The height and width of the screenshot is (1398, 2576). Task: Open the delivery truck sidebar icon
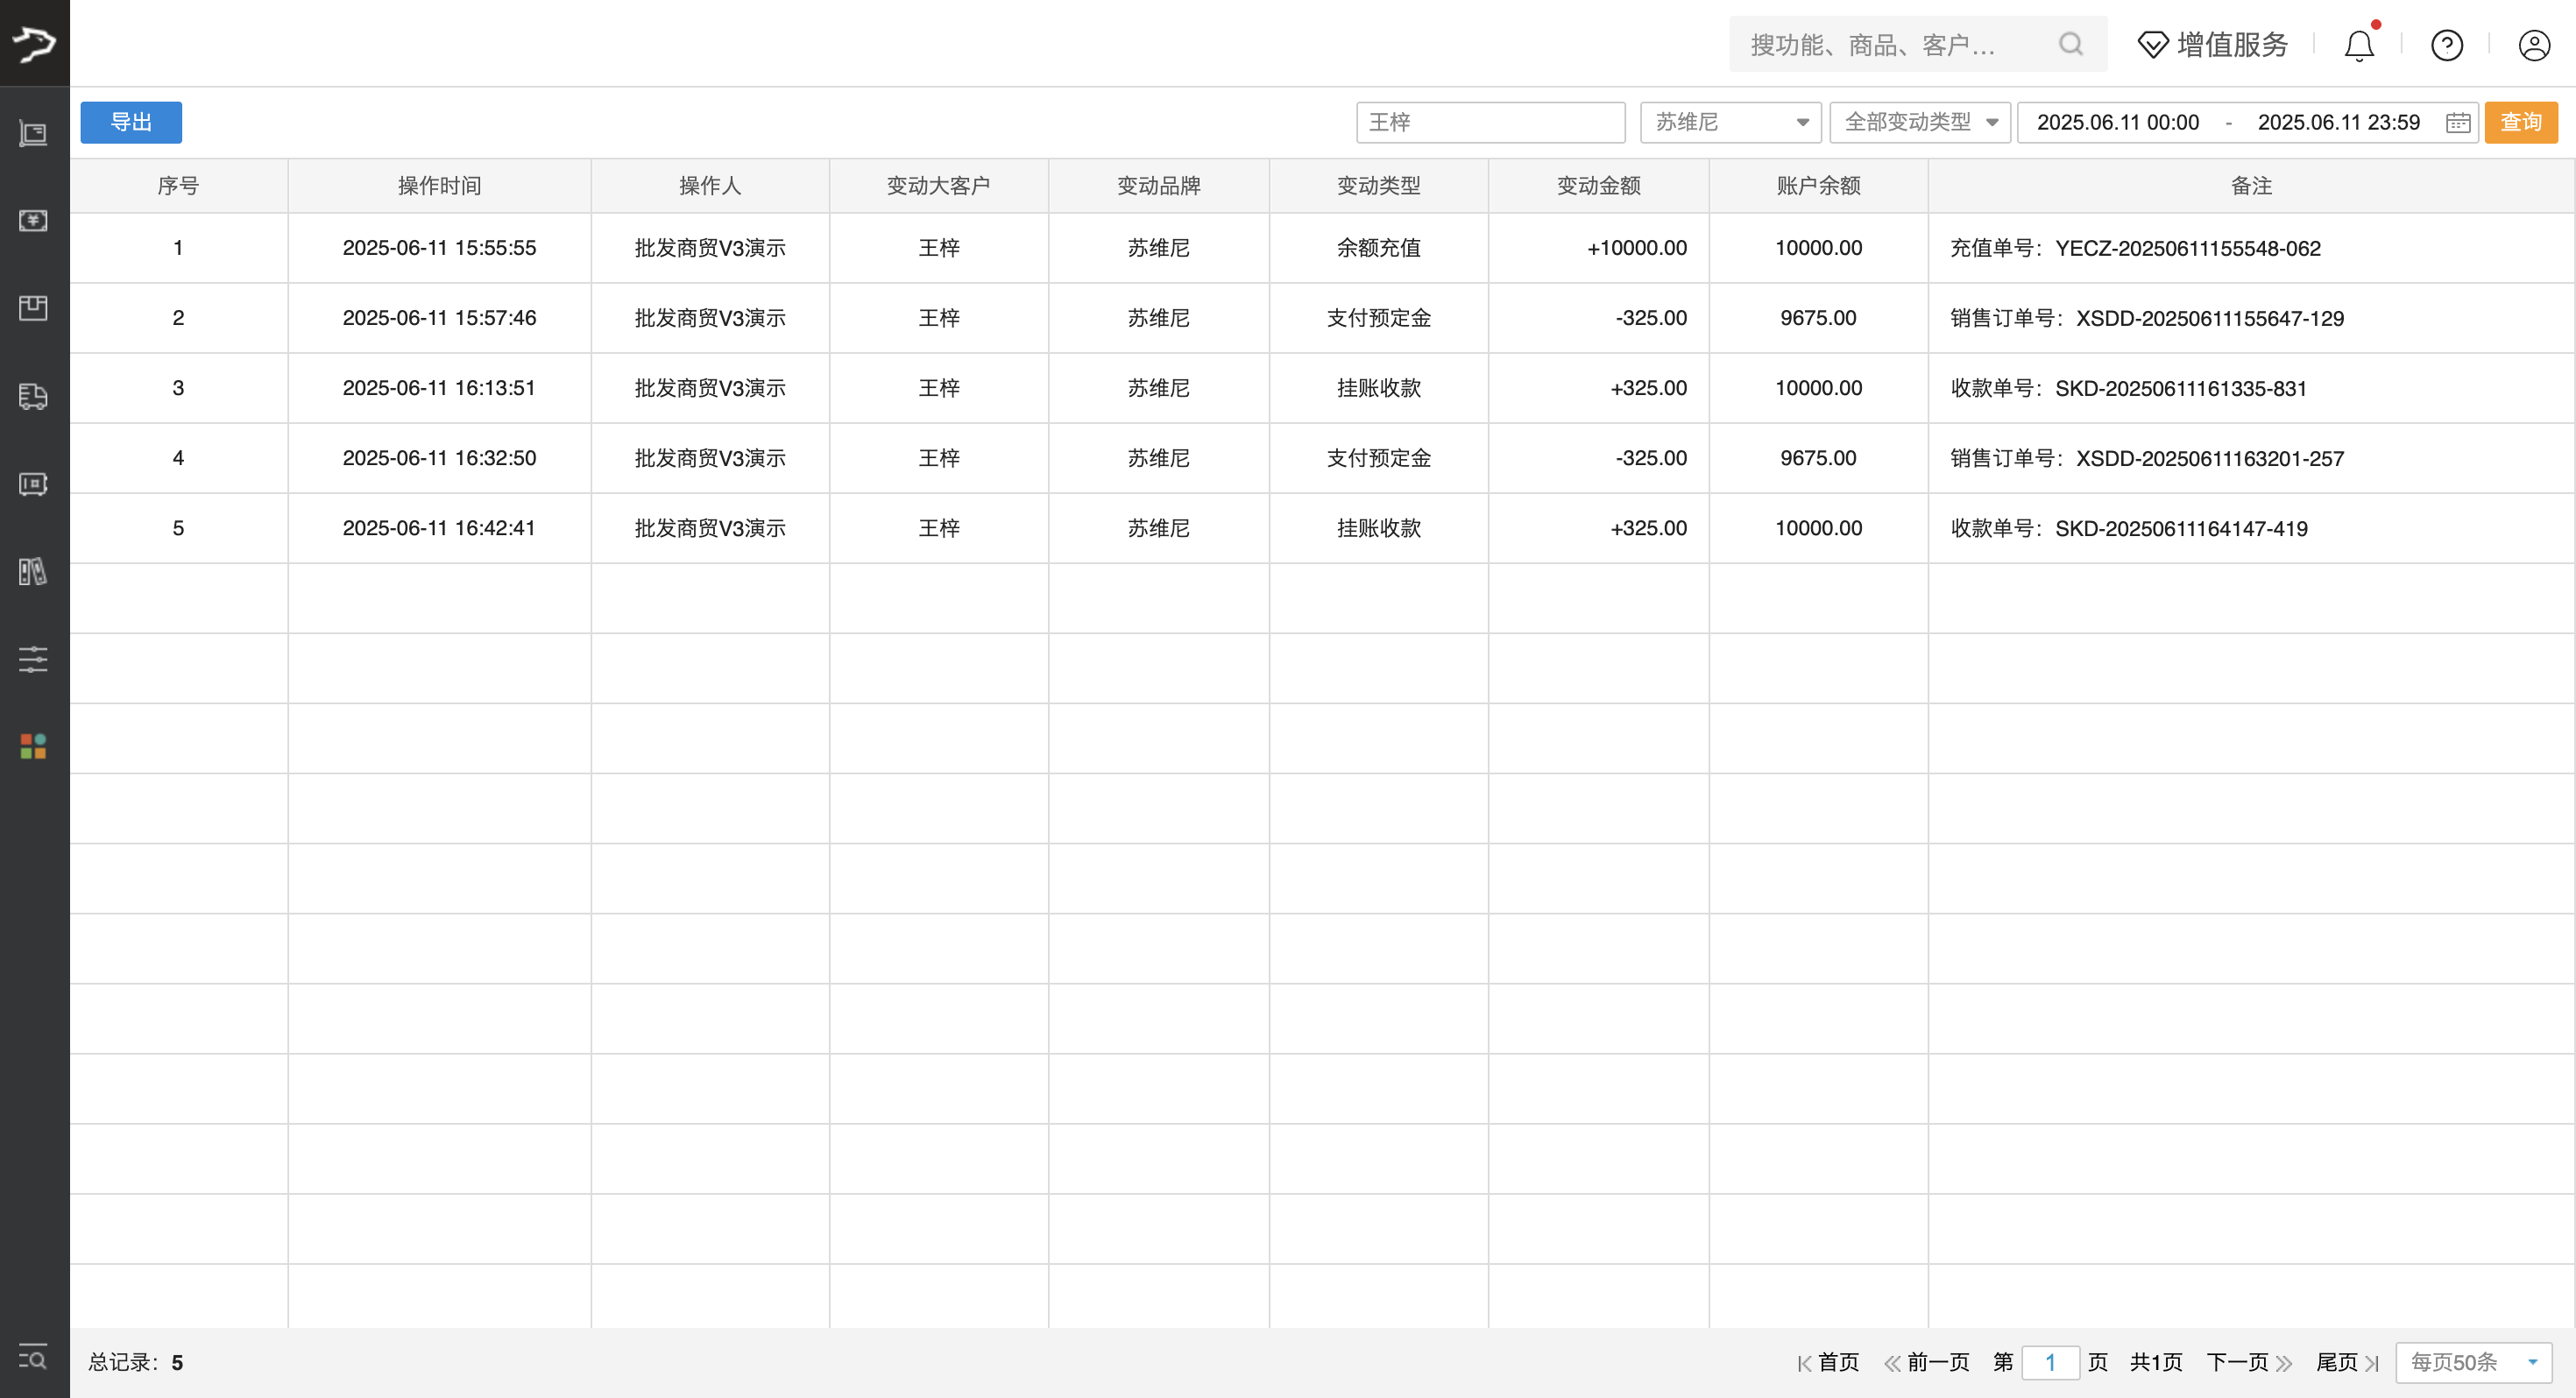(x=33, y=396)
